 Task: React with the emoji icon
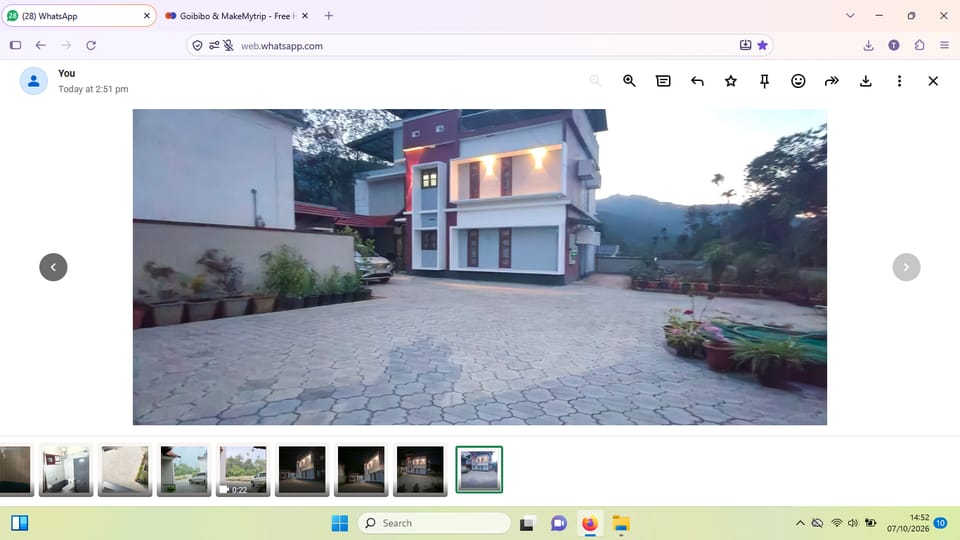(x=798, y=81)
